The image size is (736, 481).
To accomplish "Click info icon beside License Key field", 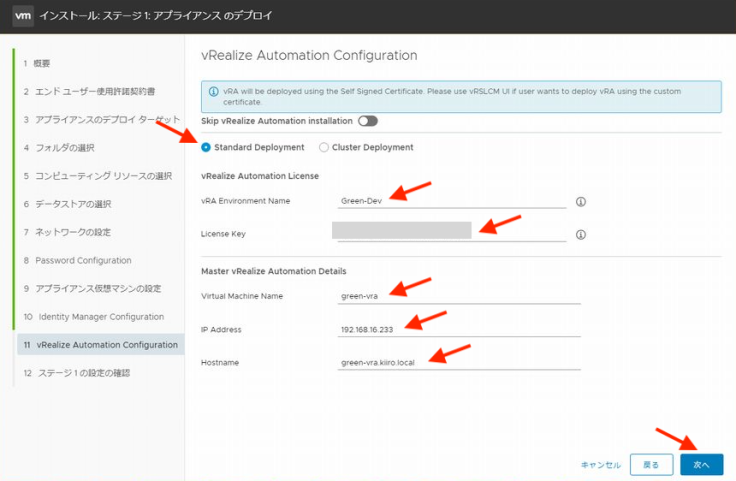I will 581,235.
